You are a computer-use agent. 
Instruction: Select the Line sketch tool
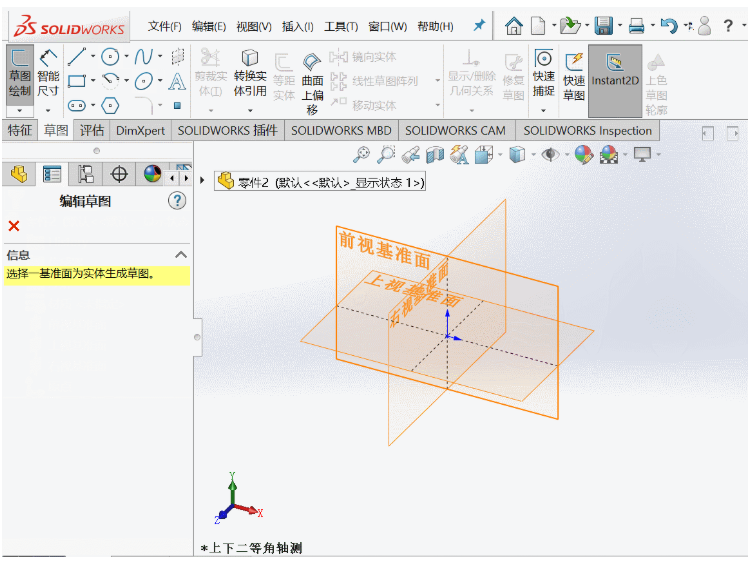point(77,56)
